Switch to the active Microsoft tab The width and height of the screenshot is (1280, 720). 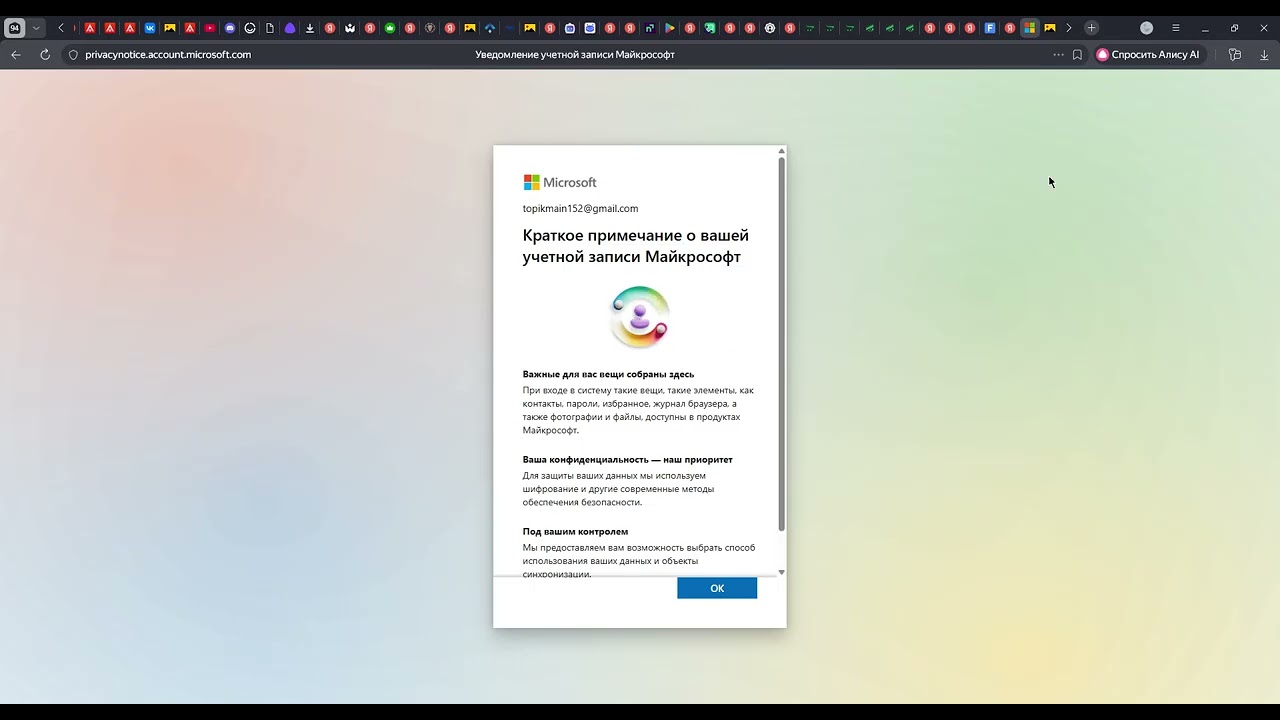click(x=1029, y=28)
